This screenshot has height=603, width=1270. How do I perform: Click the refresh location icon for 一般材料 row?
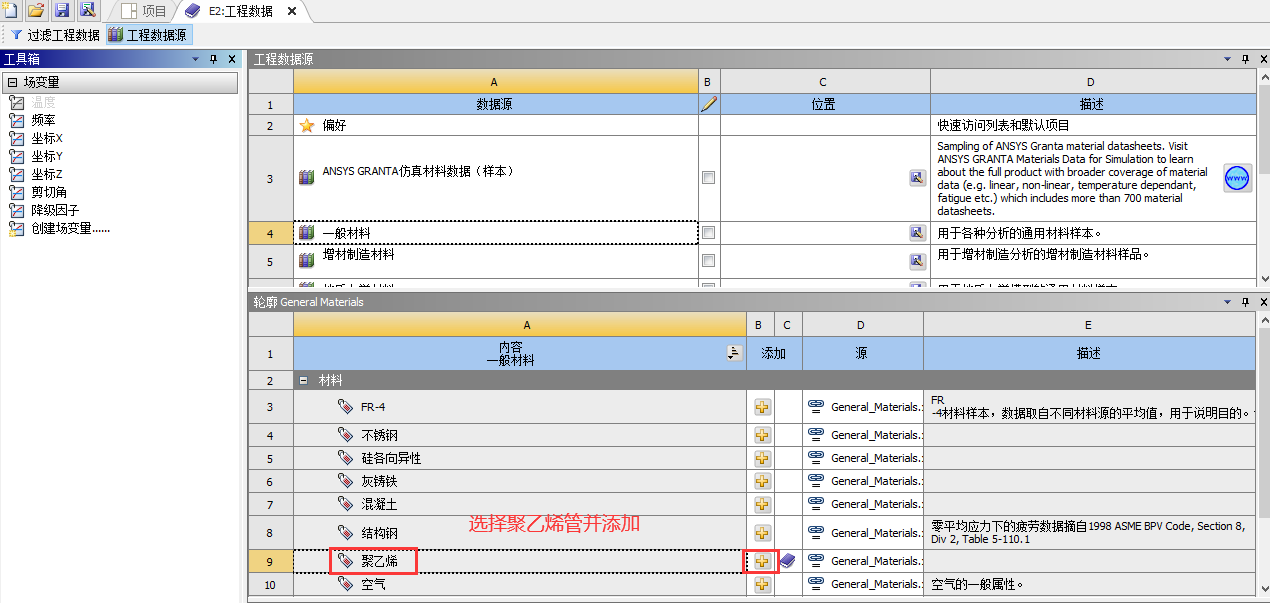click(x=918, y=233)
